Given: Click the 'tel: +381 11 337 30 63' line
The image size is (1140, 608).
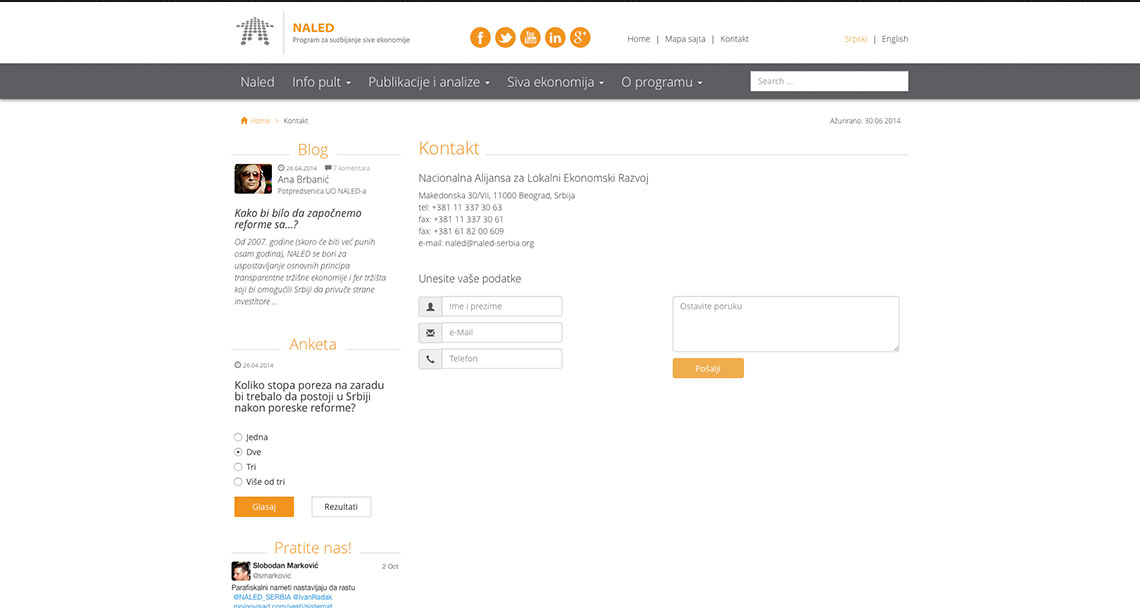Looking at the screenshot, I should 460,207.
